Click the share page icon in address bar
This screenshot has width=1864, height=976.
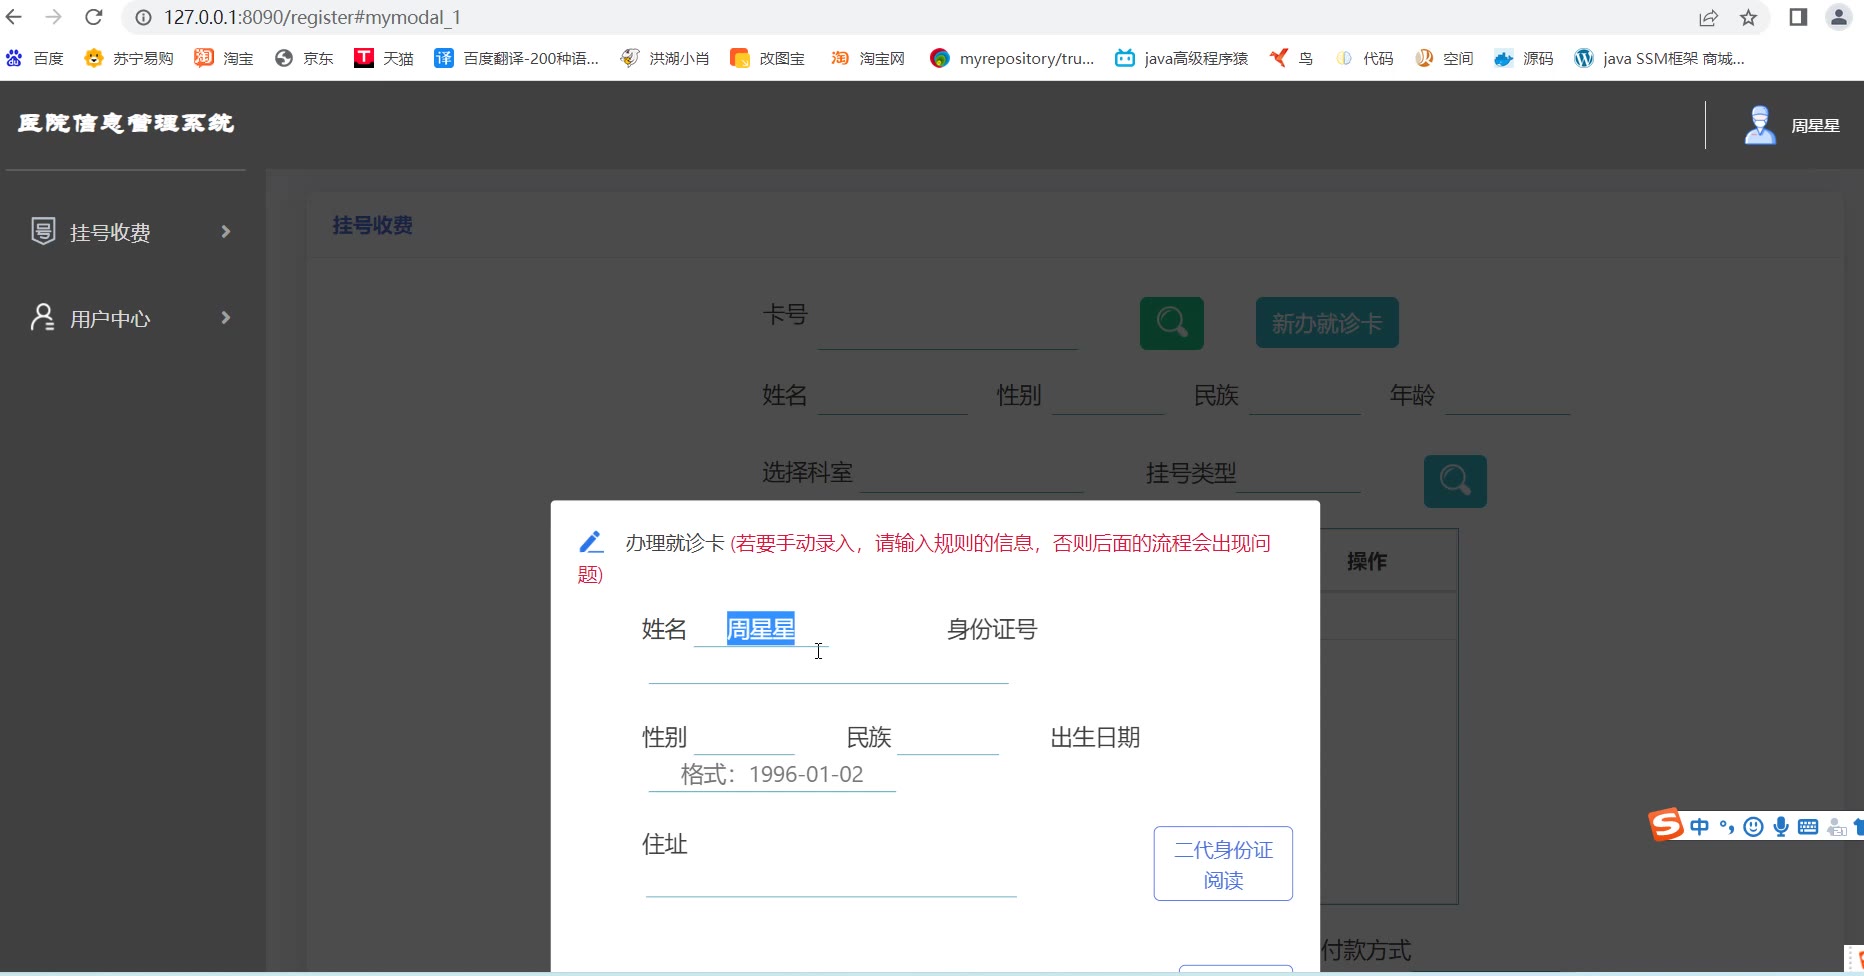click(x=1708, y=17)
